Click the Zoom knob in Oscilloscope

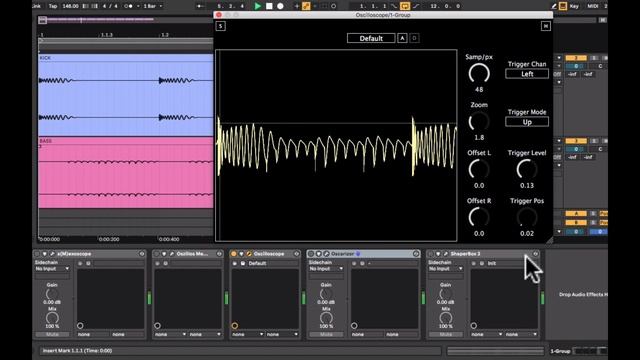[x=479, y=121]
